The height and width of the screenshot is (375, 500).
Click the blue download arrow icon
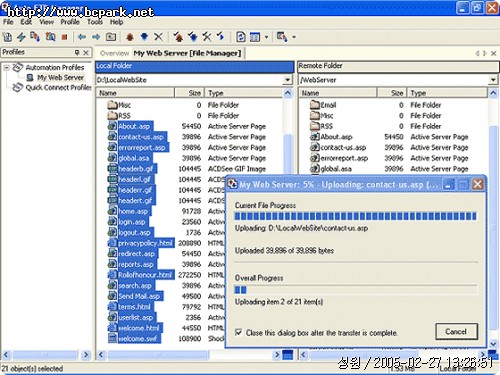[144, 37]
